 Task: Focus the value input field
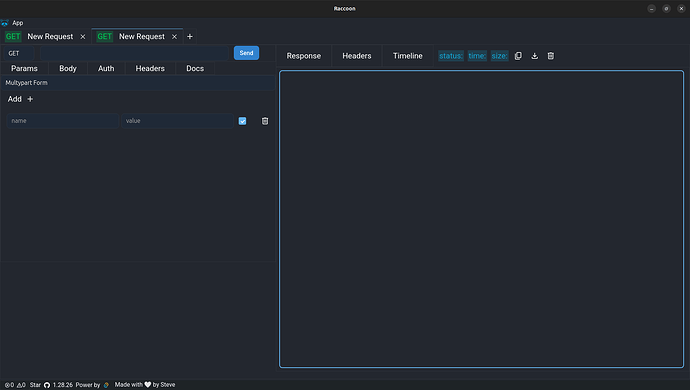coord(177,121)
